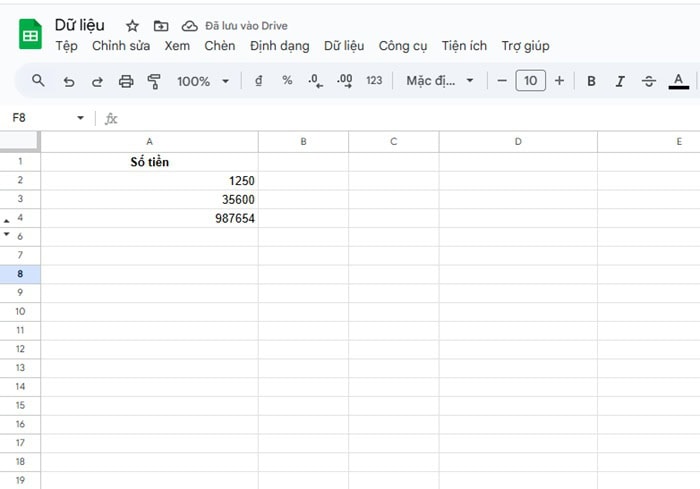Open the Google Sheets home icon

(30, 34)
